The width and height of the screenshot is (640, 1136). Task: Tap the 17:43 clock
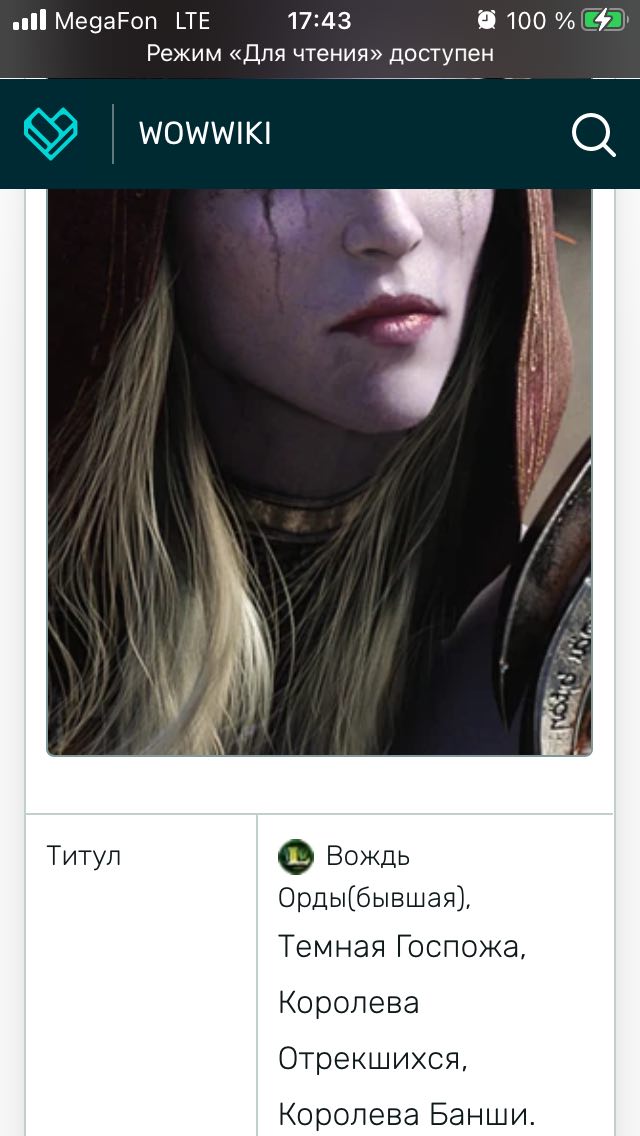pos(320,20)
